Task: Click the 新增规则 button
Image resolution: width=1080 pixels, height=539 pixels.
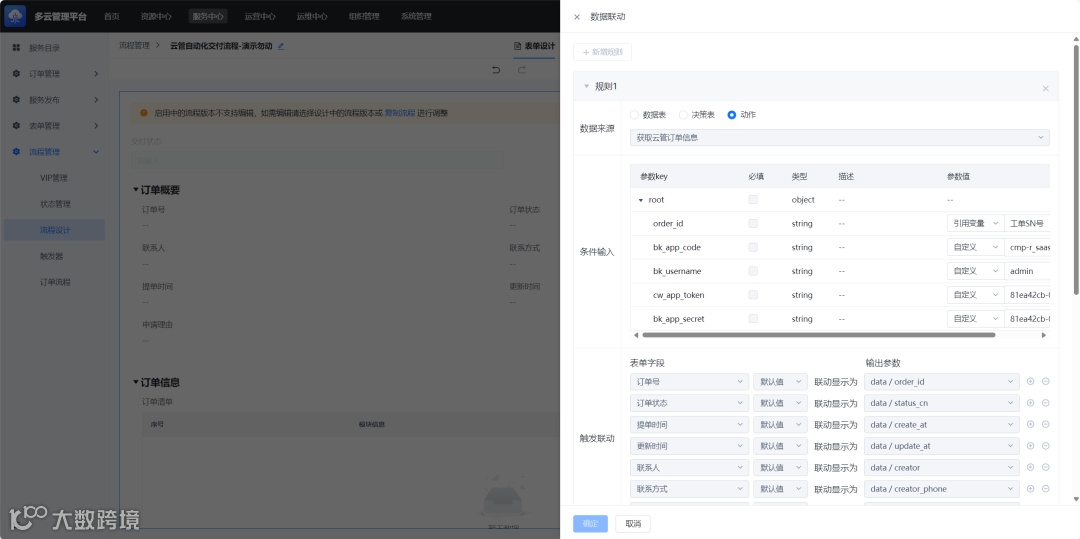Action: point(602,52)
